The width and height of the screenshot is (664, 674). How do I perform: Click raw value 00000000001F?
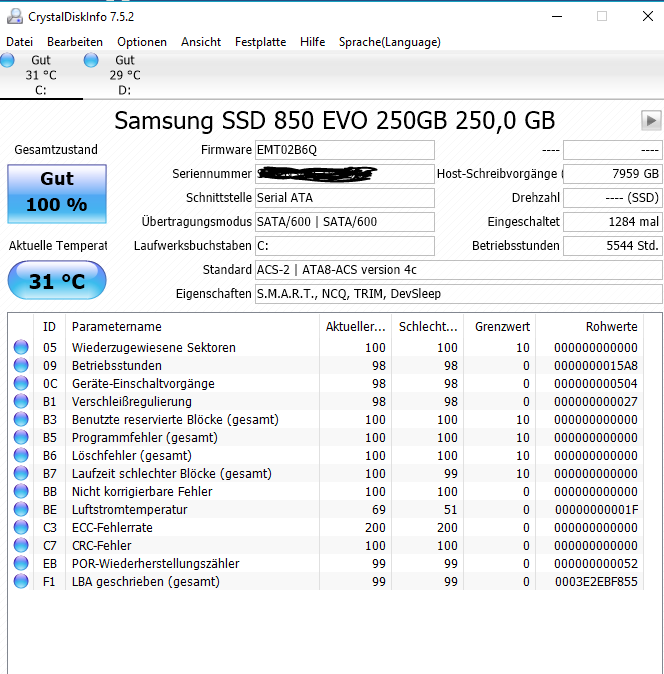point(597,509)
